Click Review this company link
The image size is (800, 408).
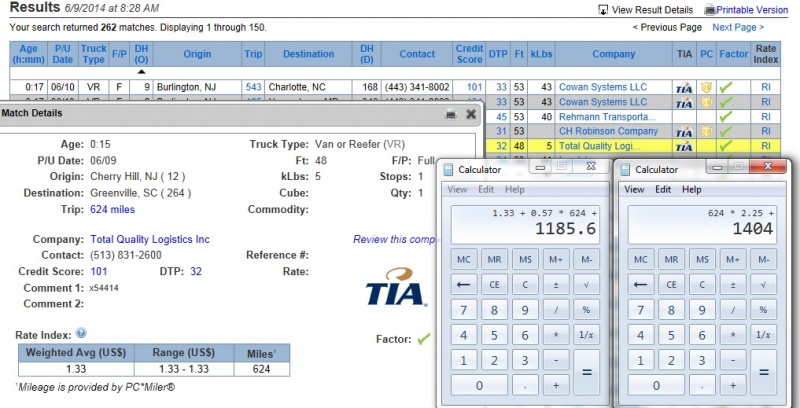click(393, 239)
